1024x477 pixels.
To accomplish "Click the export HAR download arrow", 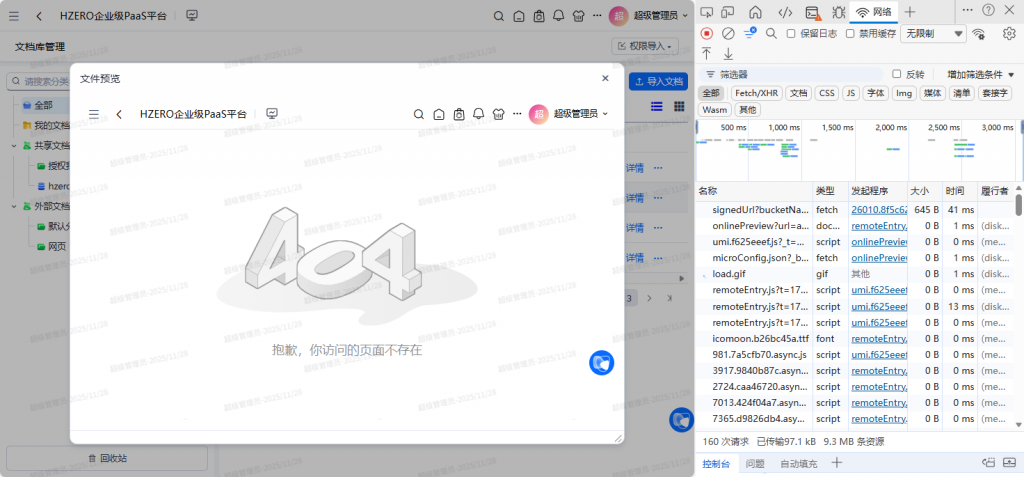I will pos(728,53).
